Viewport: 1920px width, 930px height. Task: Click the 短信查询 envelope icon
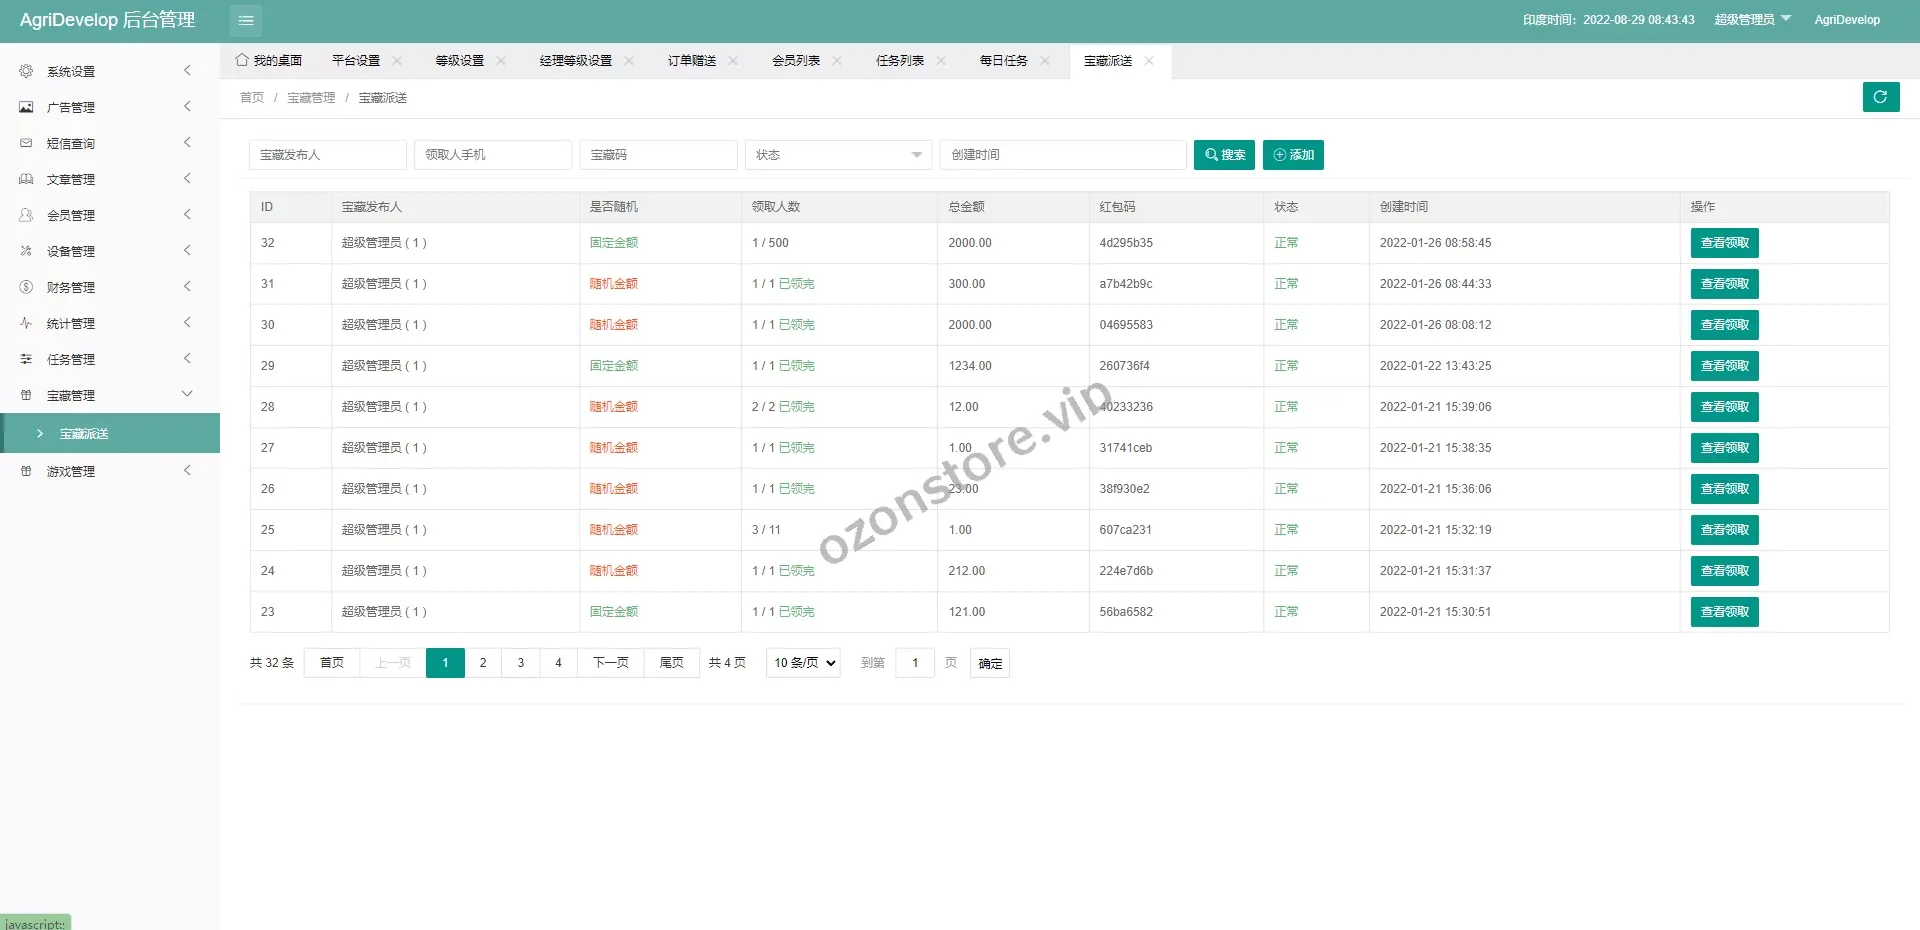click(x=26, y=143)
